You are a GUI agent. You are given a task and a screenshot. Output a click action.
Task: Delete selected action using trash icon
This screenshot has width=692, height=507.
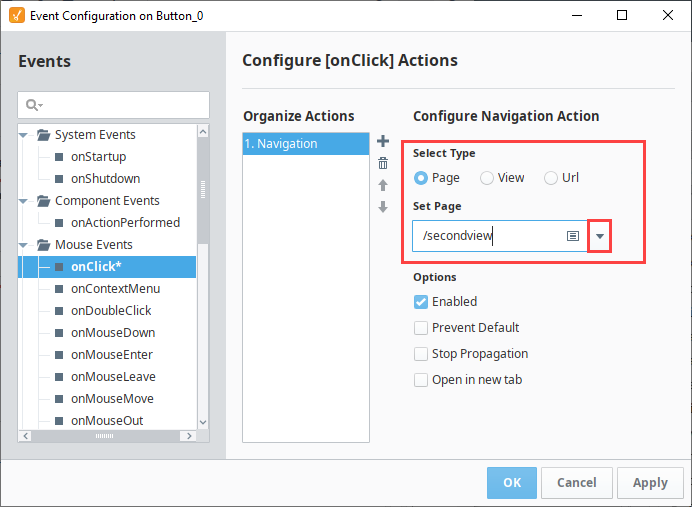point(383,163)
